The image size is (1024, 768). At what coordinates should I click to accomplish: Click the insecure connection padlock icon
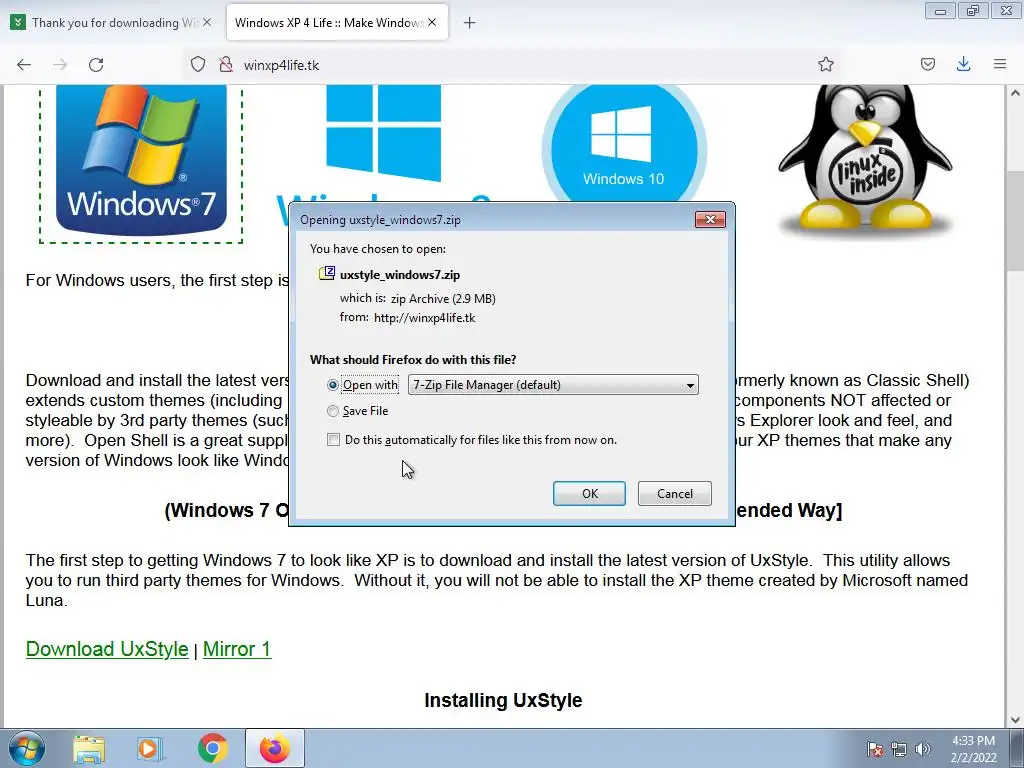coord(226,64)
